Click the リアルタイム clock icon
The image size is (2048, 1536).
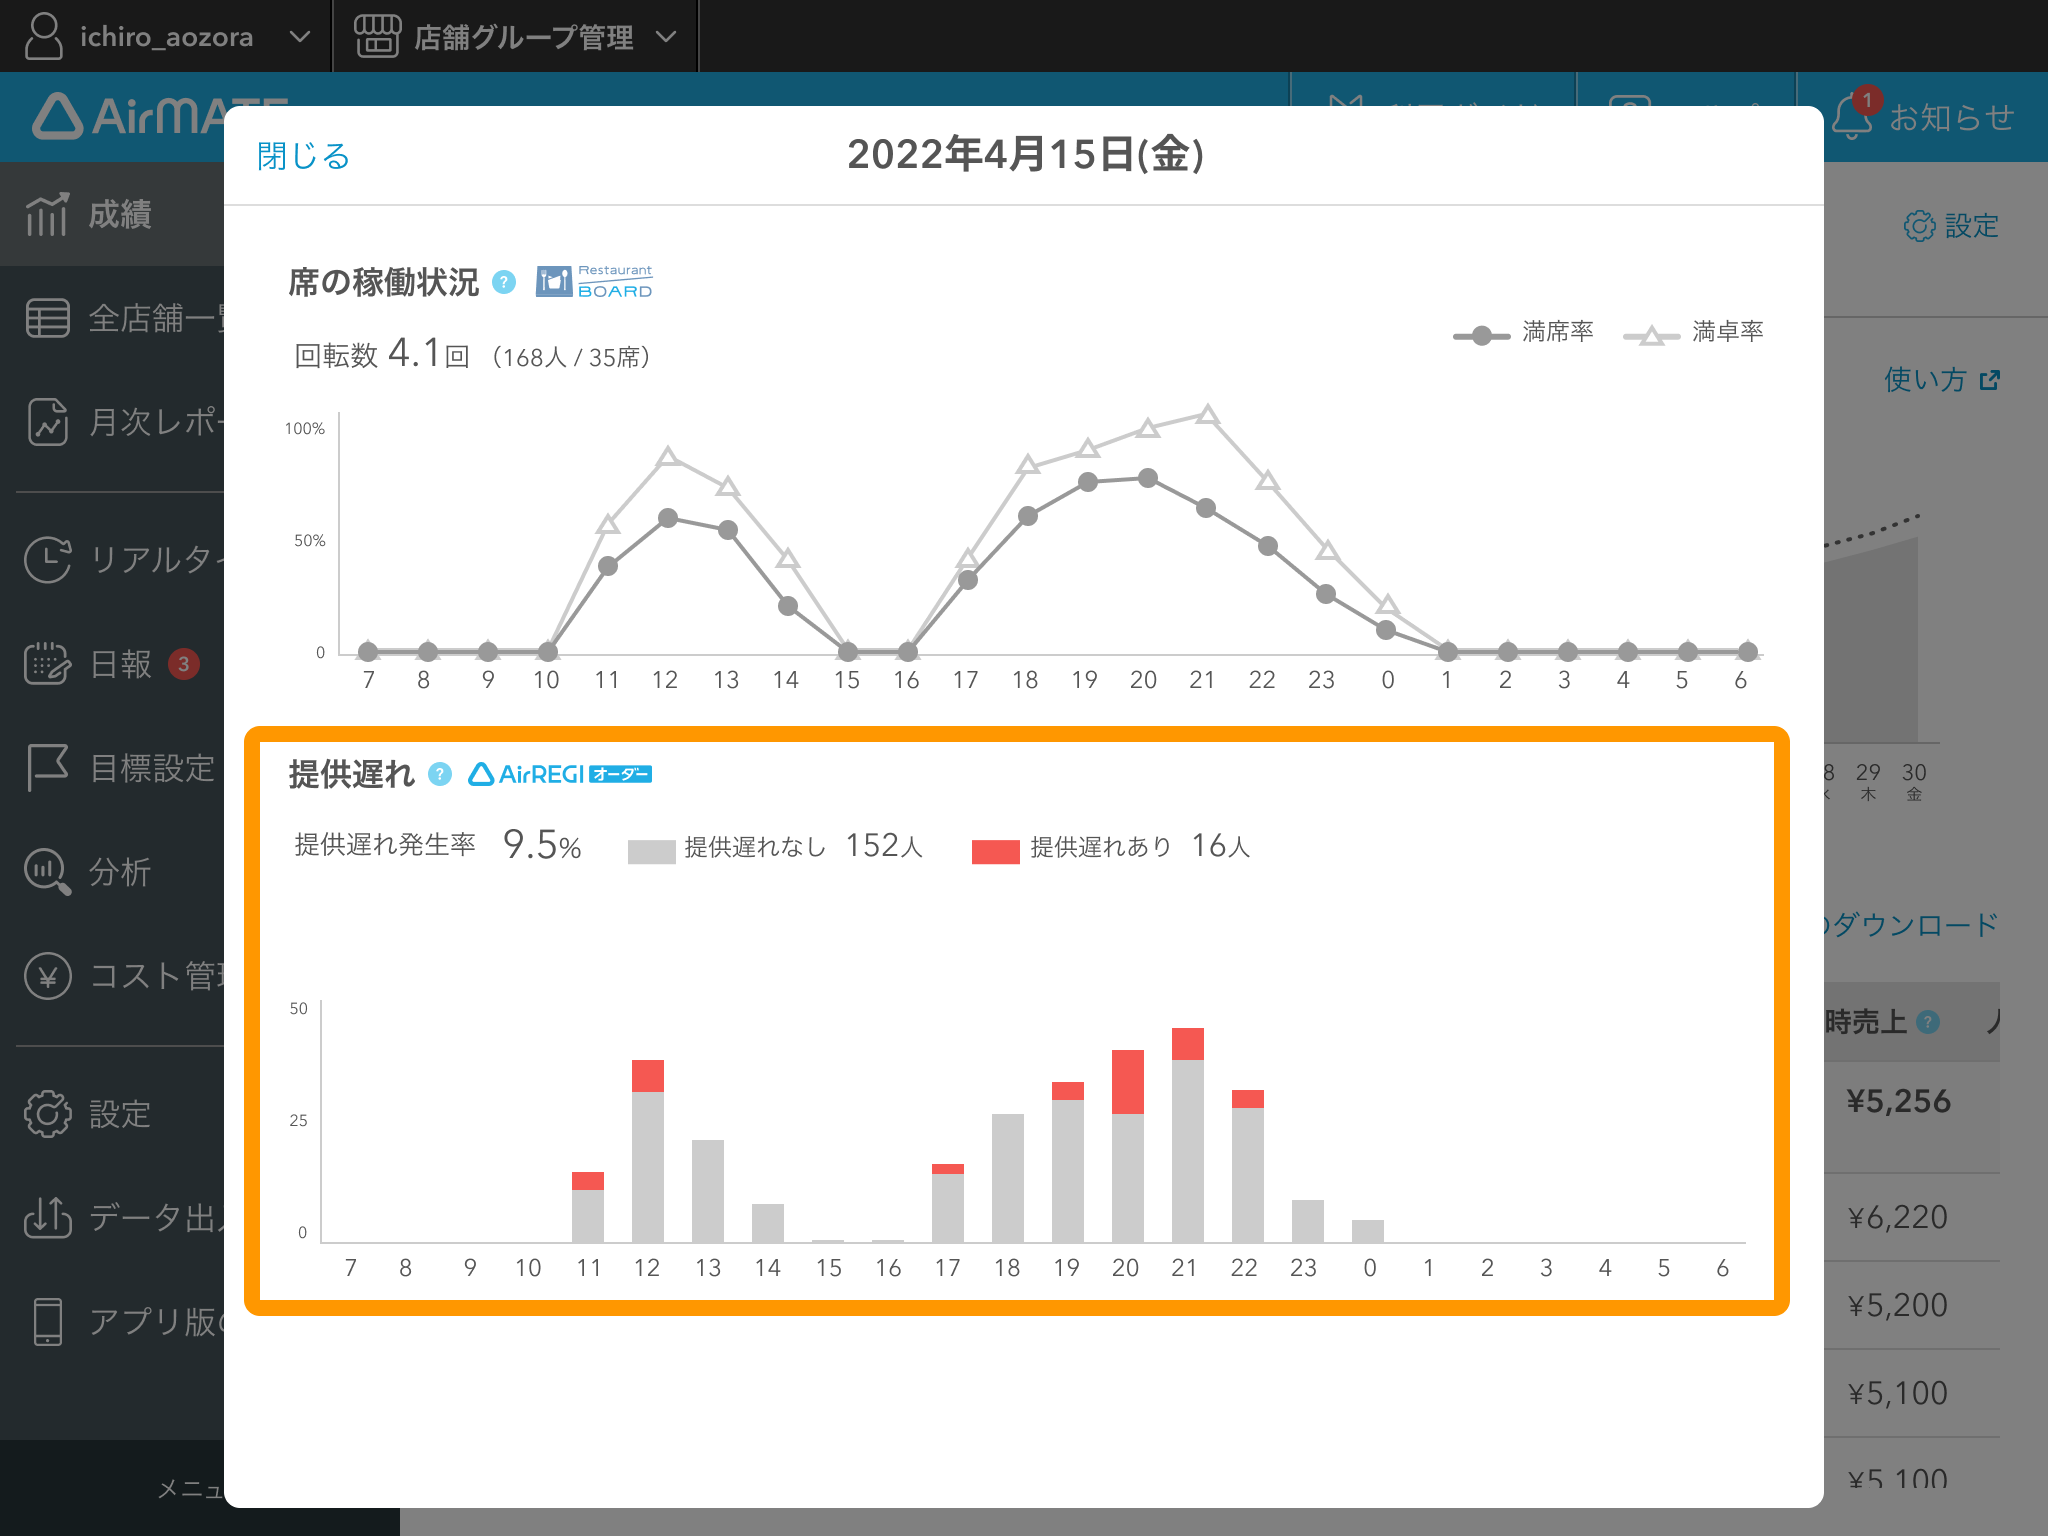[x=47, y=559]
